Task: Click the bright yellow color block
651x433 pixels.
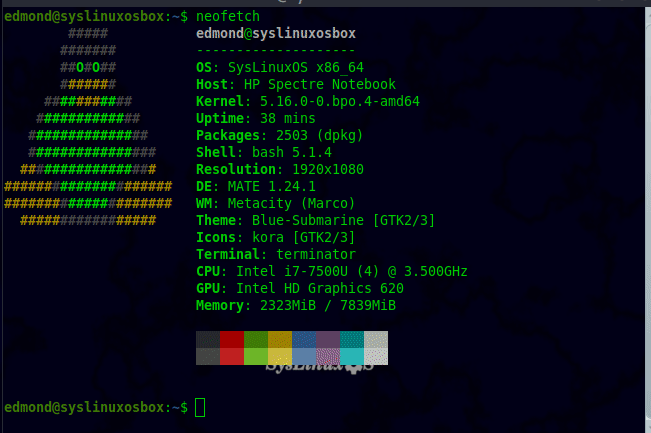Action: click(280, 357)
